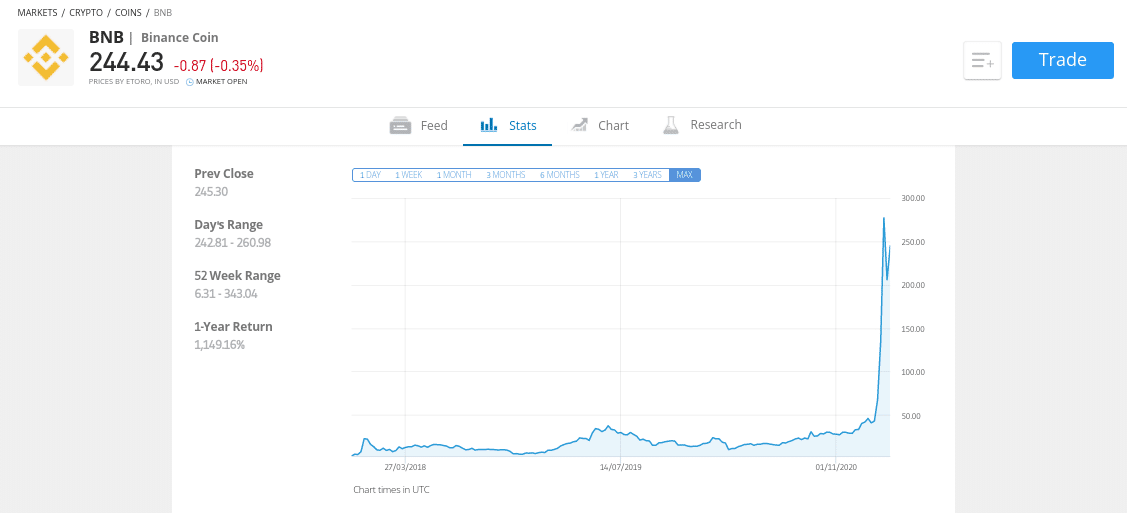Click the Research flask icon
The width and height of the screenshot is (1127, 513).
[x=671, y=125]
